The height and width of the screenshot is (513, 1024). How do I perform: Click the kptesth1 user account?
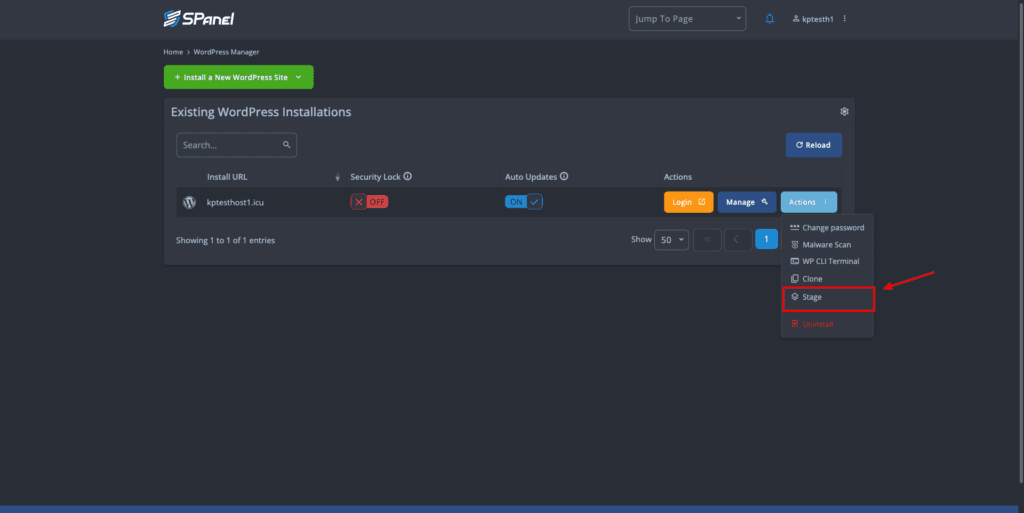[813, 19]
